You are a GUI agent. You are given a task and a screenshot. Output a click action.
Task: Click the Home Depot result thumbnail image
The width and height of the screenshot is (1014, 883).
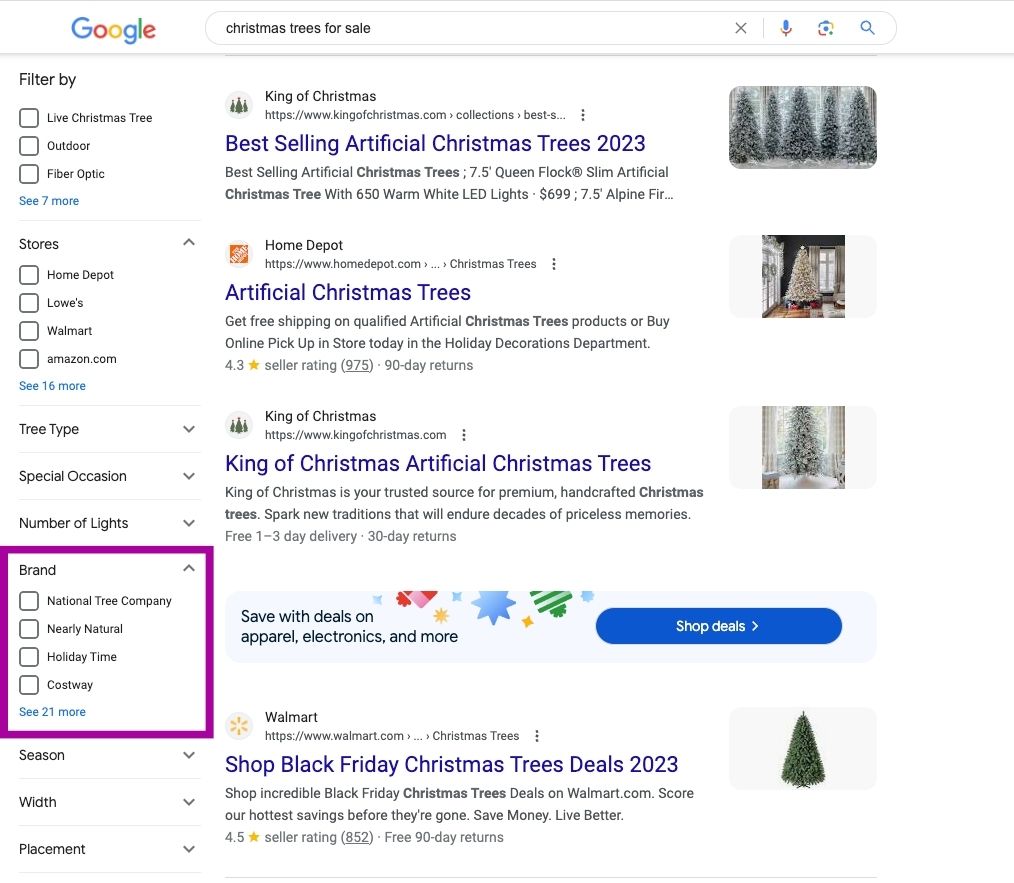[x=802, y=276]
